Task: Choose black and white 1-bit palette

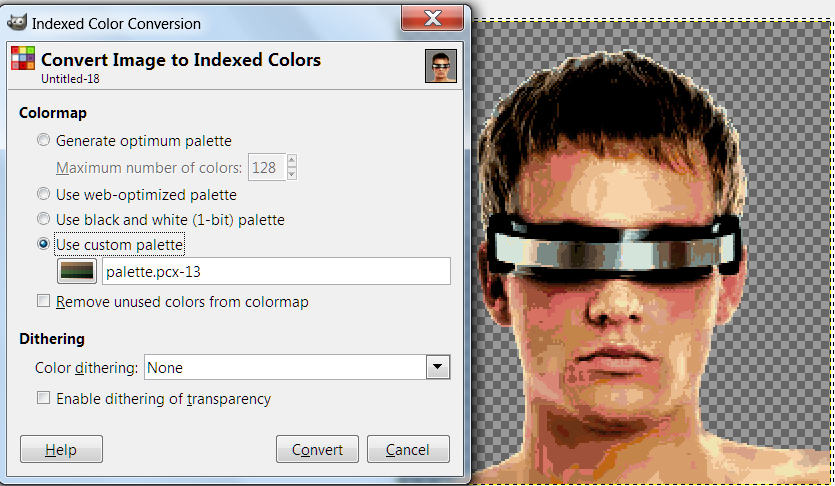Action: point(43,219)
